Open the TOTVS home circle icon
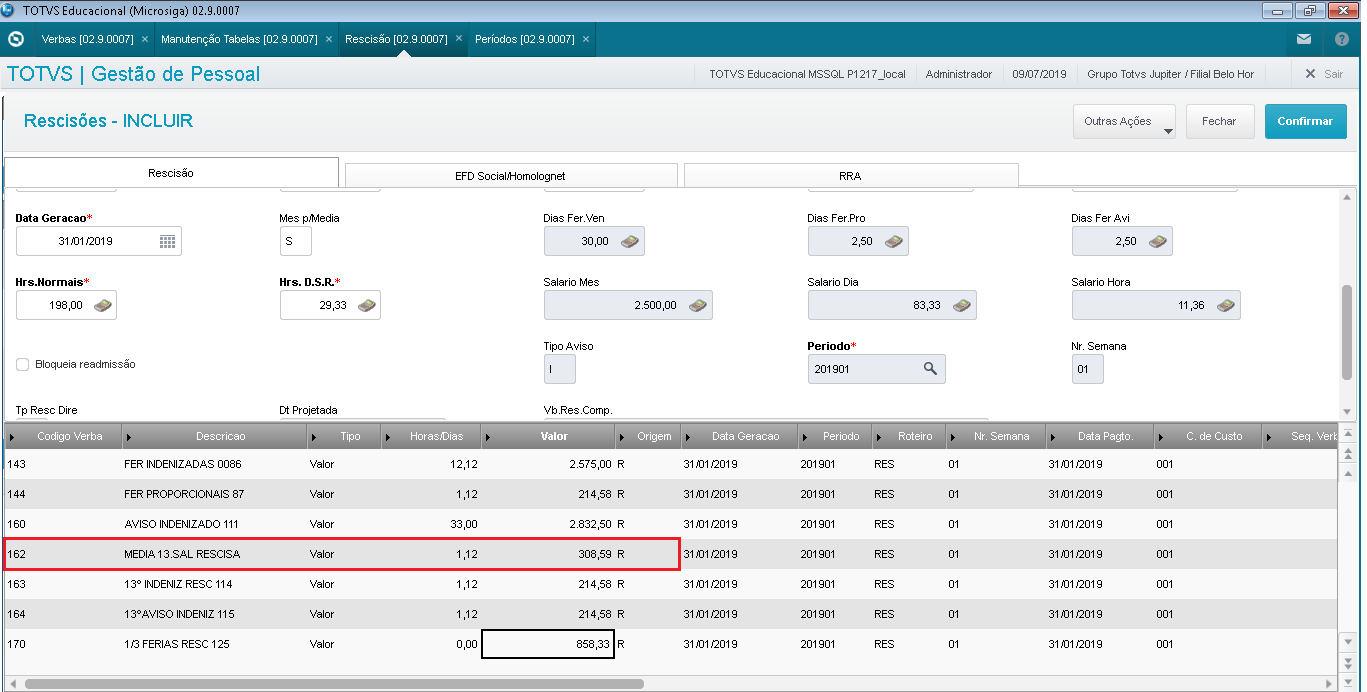The width and height of the screenshot is (1367, 692). (x=15, y=39)
